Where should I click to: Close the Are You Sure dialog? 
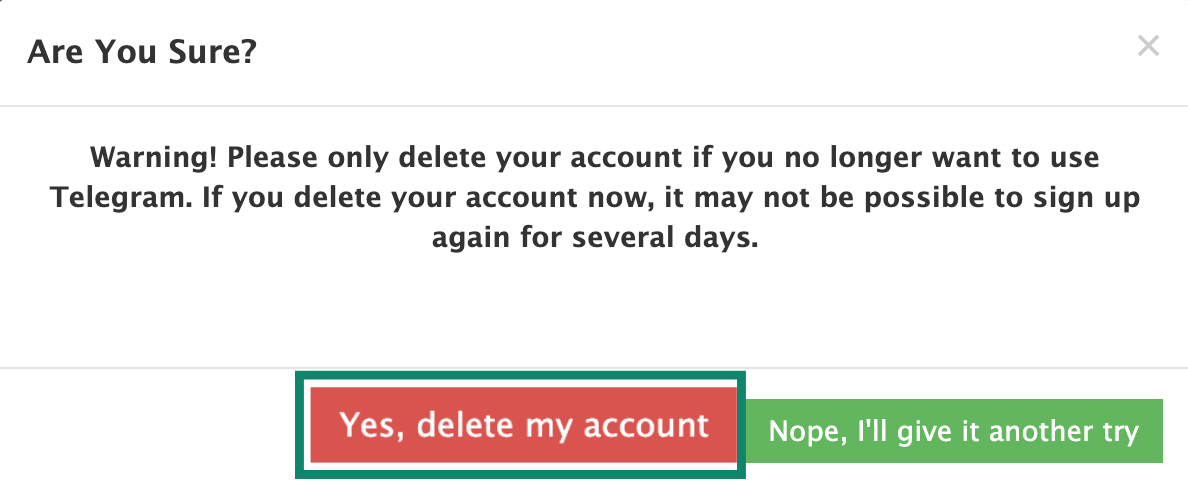click(x=1148, y=46)
